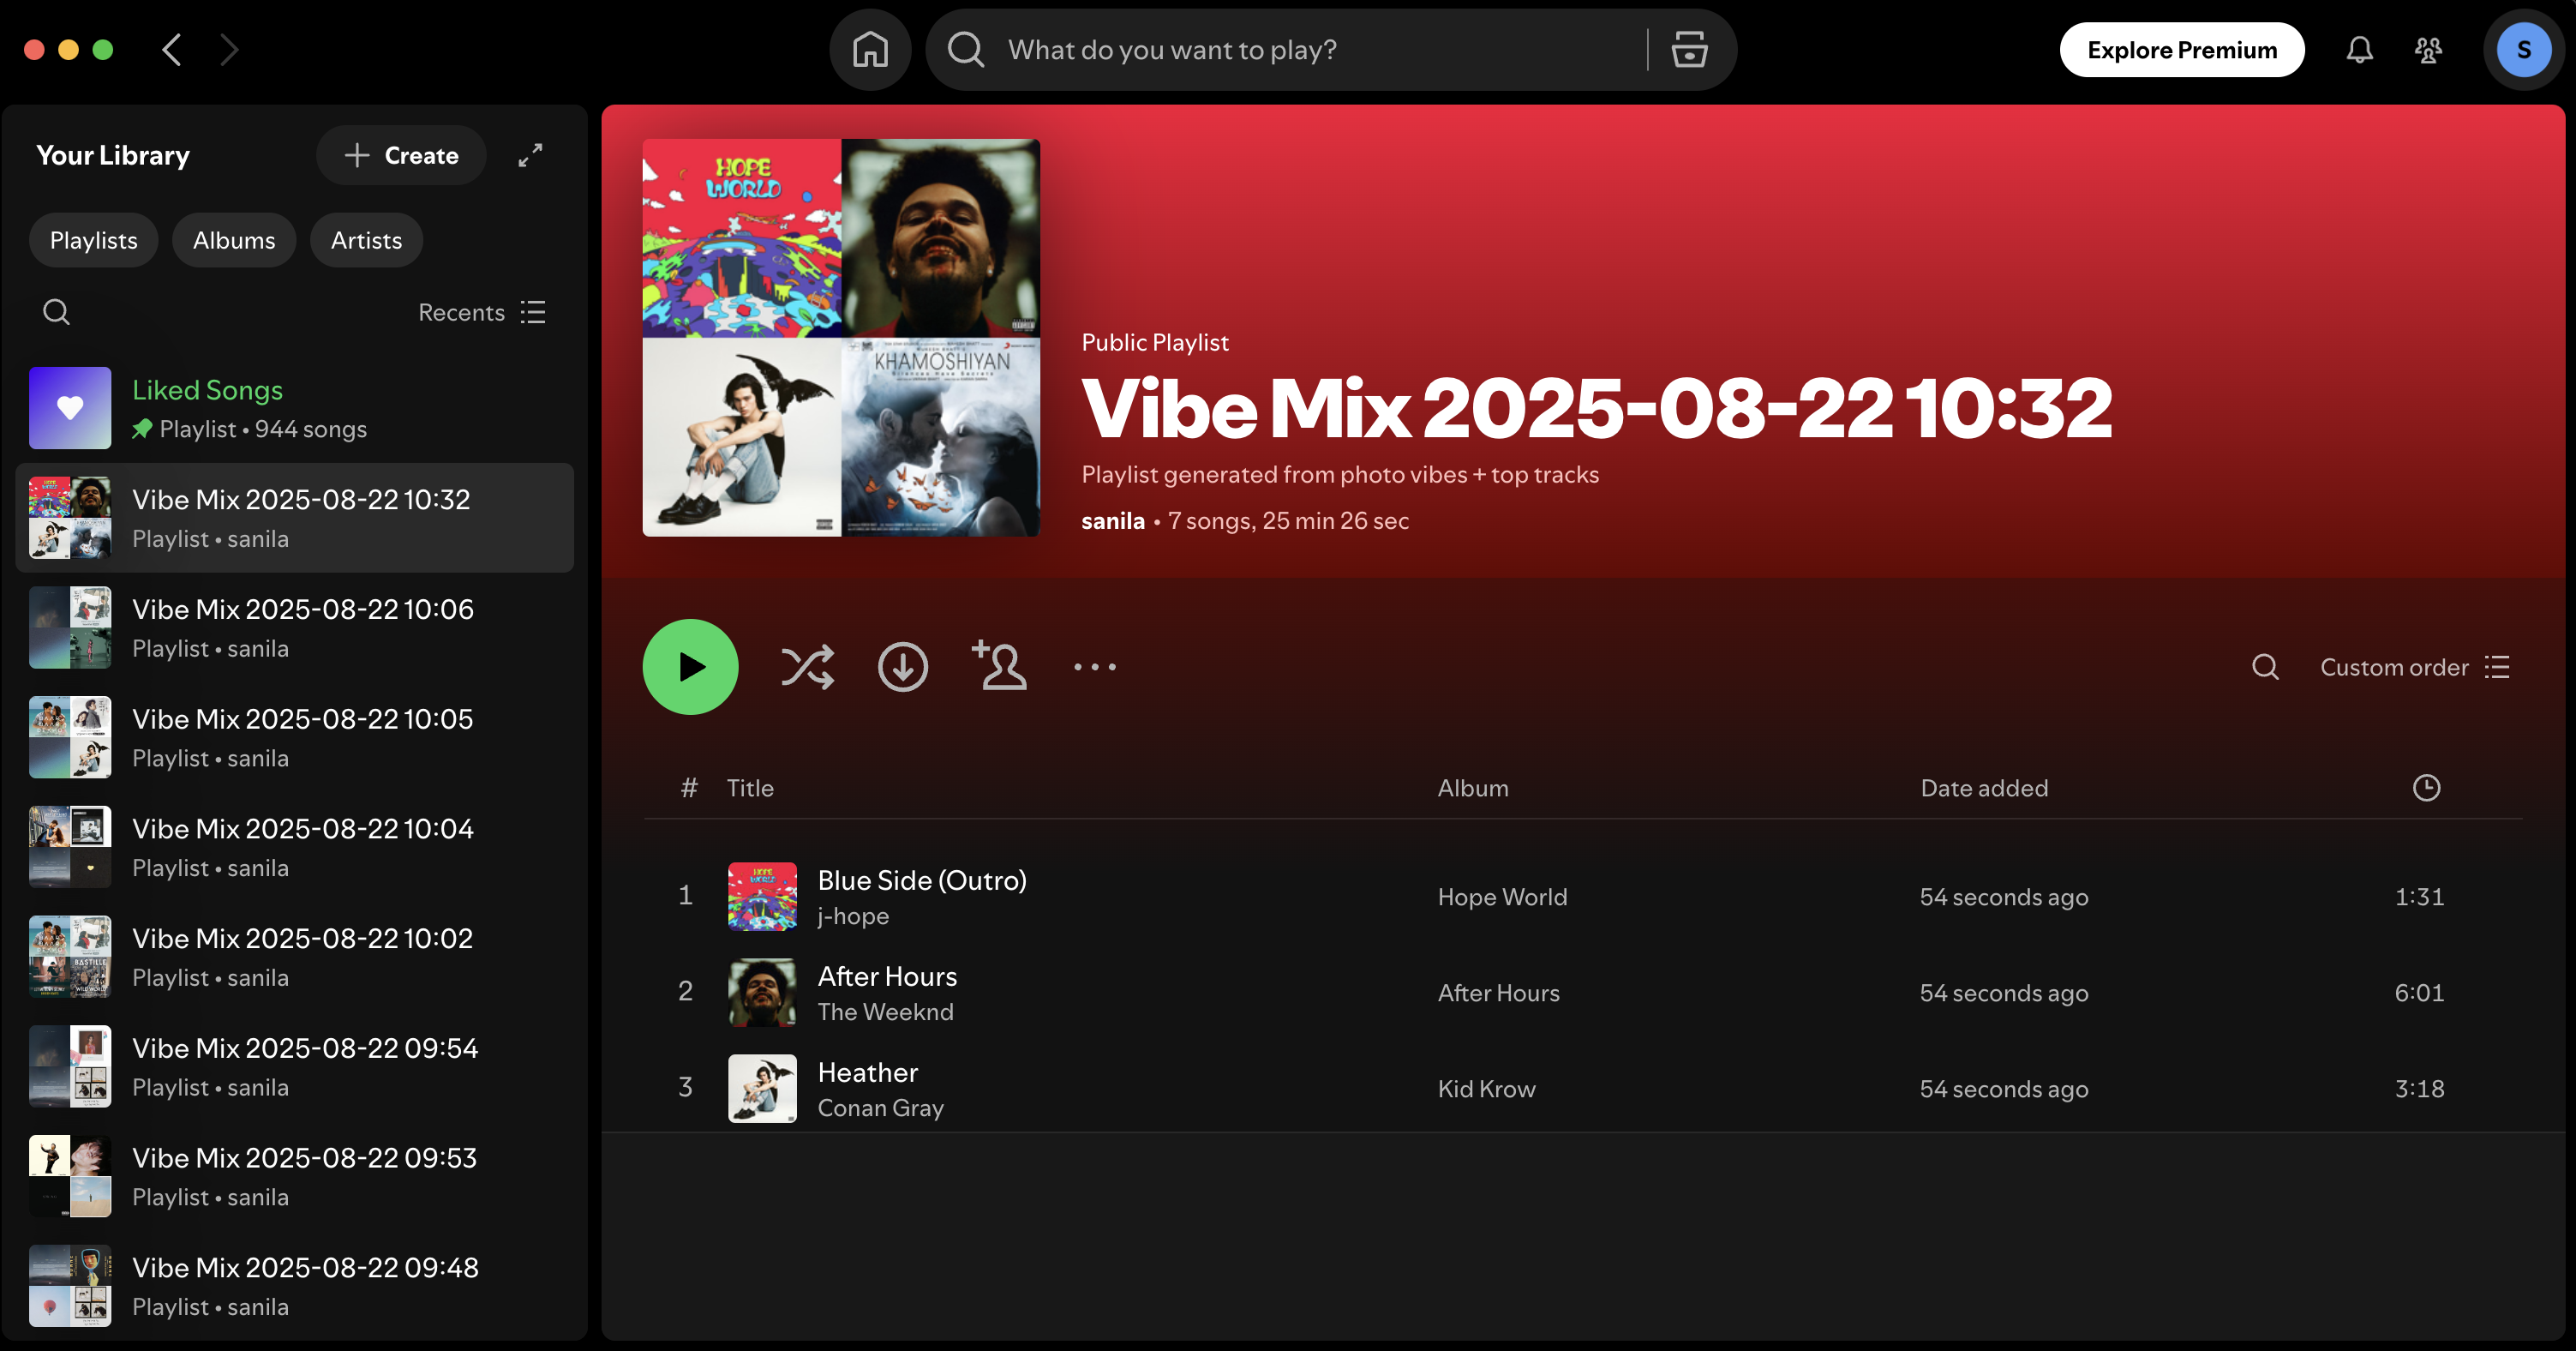Expand Your Library to full view

click(x=530, y=155)
